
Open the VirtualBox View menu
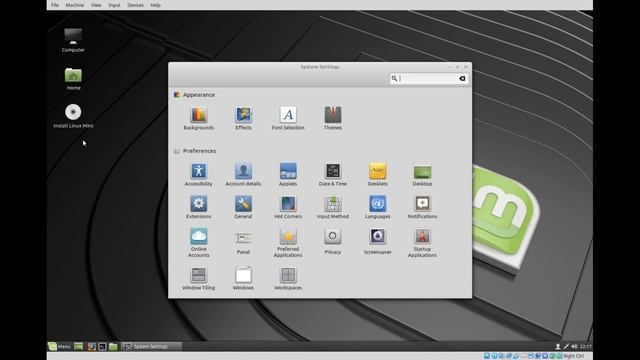pos(96,5)
